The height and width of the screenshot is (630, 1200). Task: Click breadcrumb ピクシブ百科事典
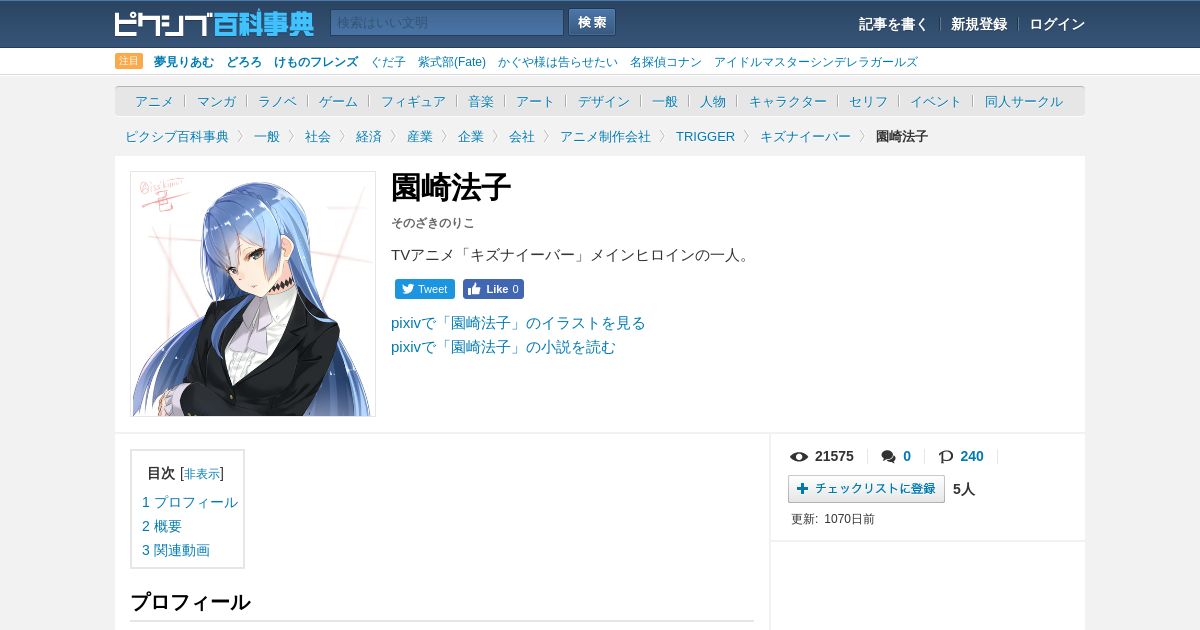tap(177, 136)
